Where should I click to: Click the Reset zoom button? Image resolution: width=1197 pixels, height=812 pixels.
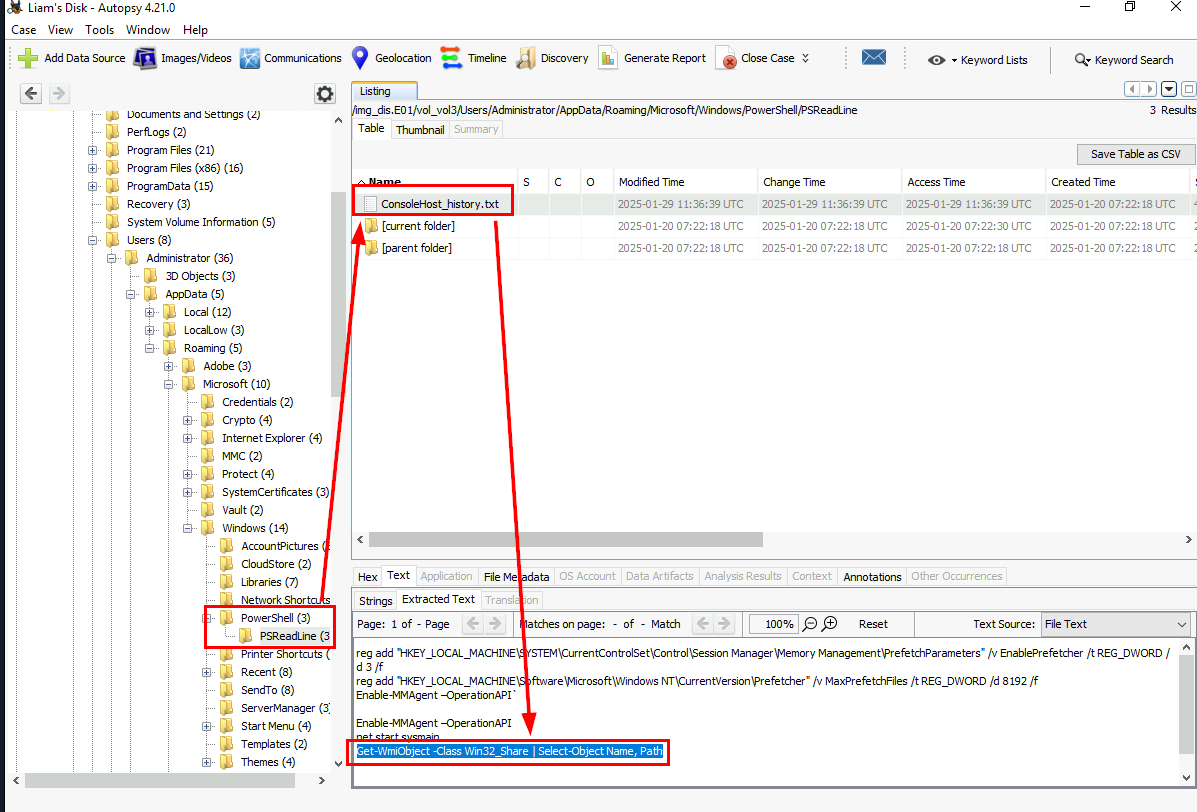click(x=872, y=624)
